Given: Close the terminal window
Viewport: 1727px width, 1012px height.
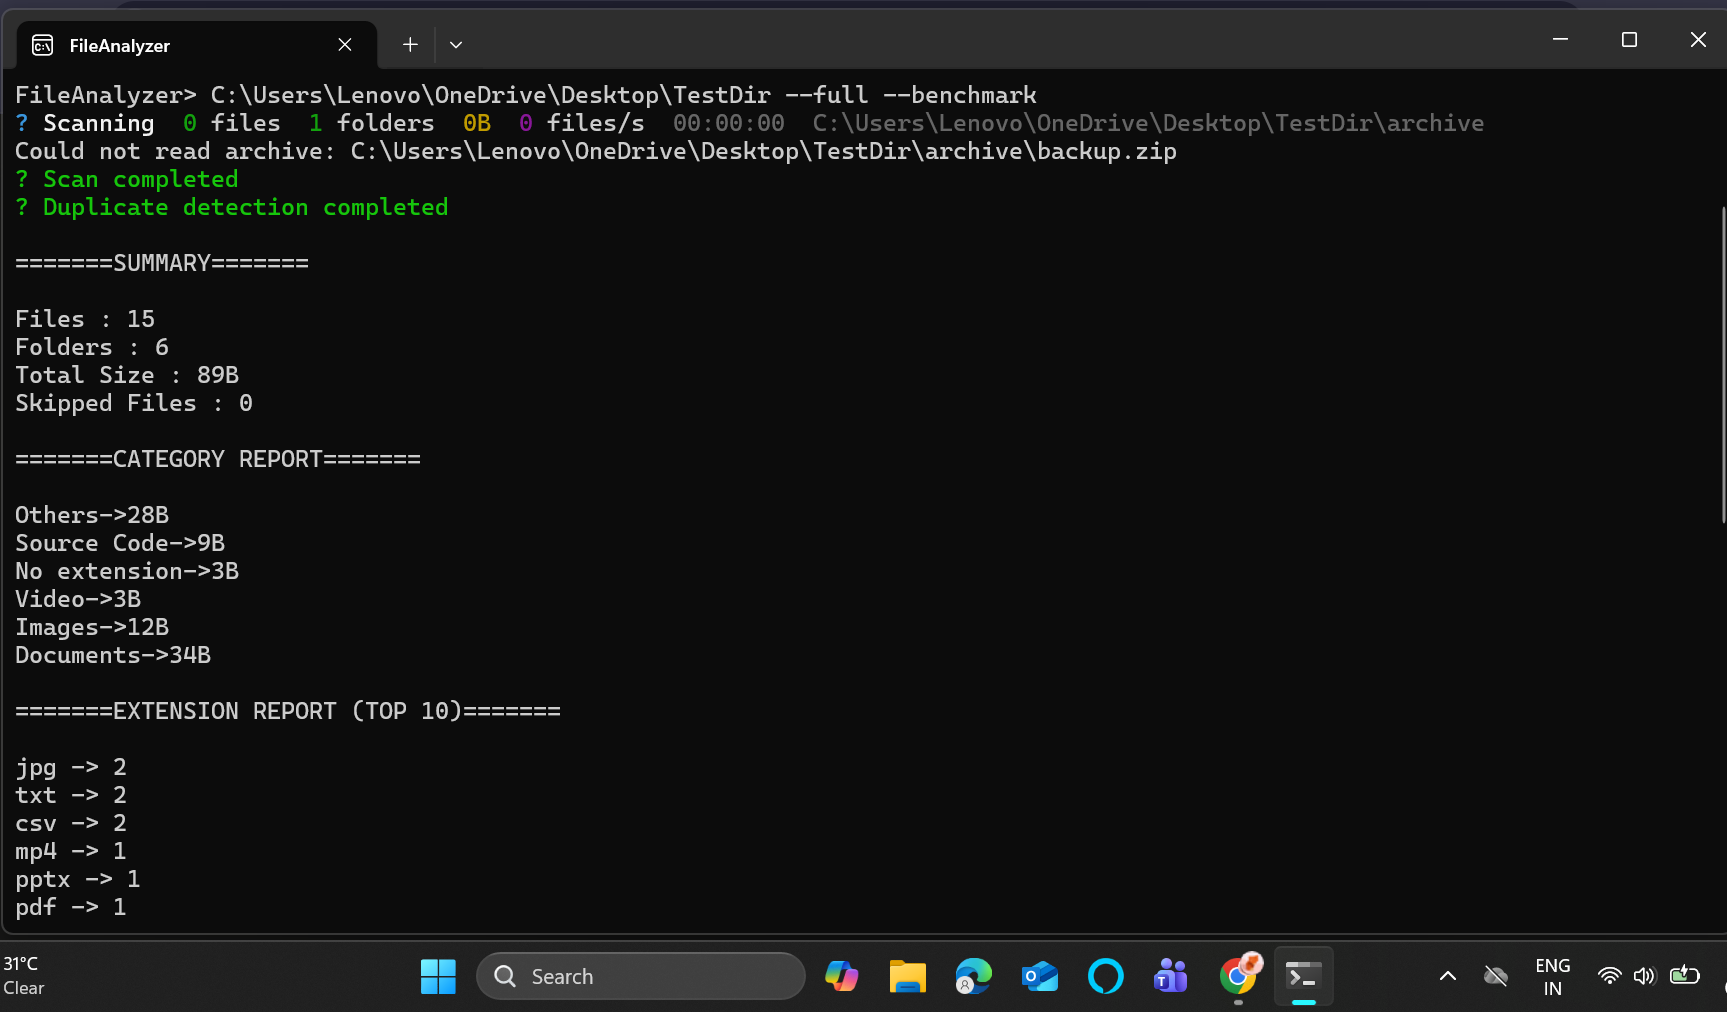Looking at the screenshot, I should click(1697, 40).
